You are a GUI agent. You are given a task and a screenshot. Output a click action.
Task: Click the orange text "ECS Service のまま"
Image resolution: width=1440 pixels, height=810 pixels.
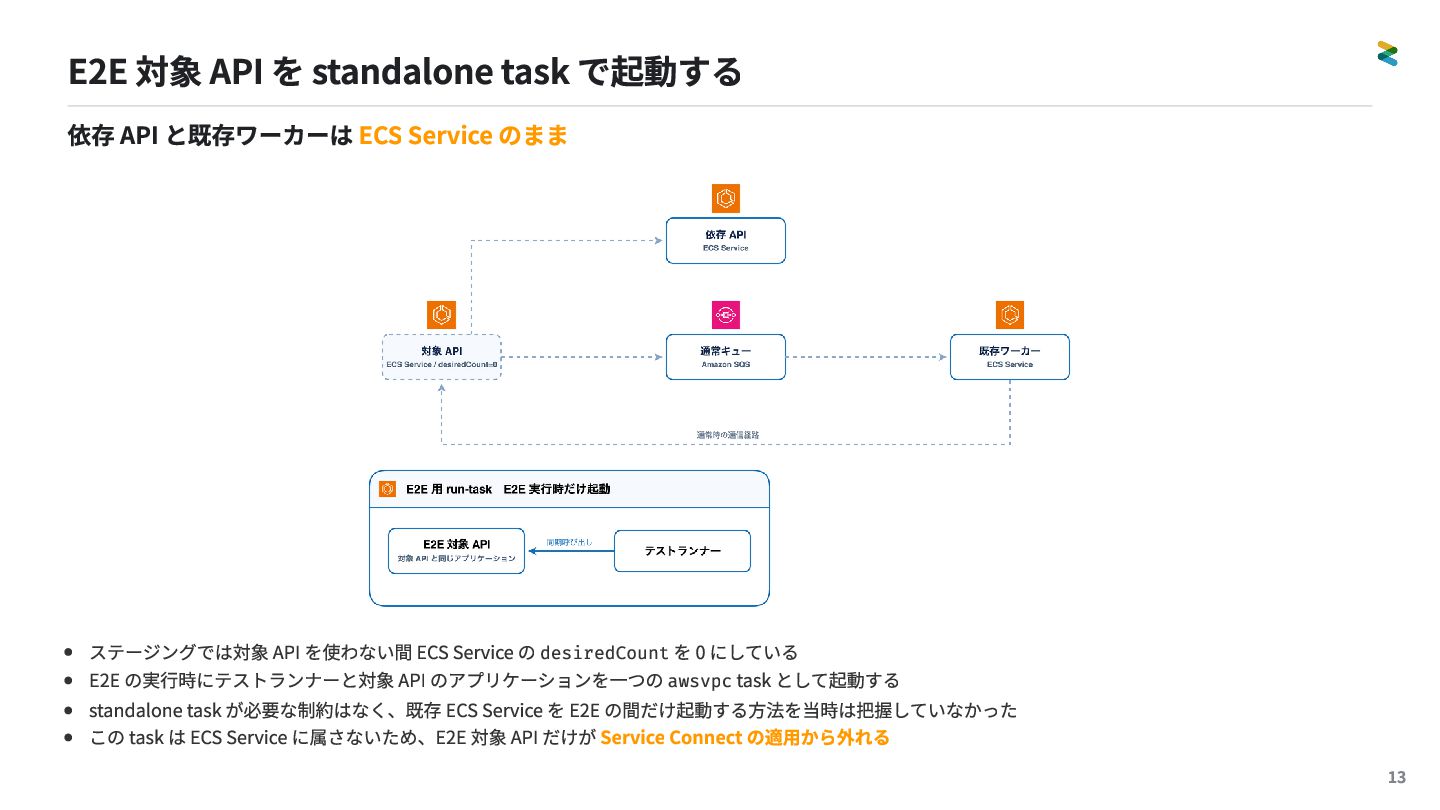click(463, 135)
